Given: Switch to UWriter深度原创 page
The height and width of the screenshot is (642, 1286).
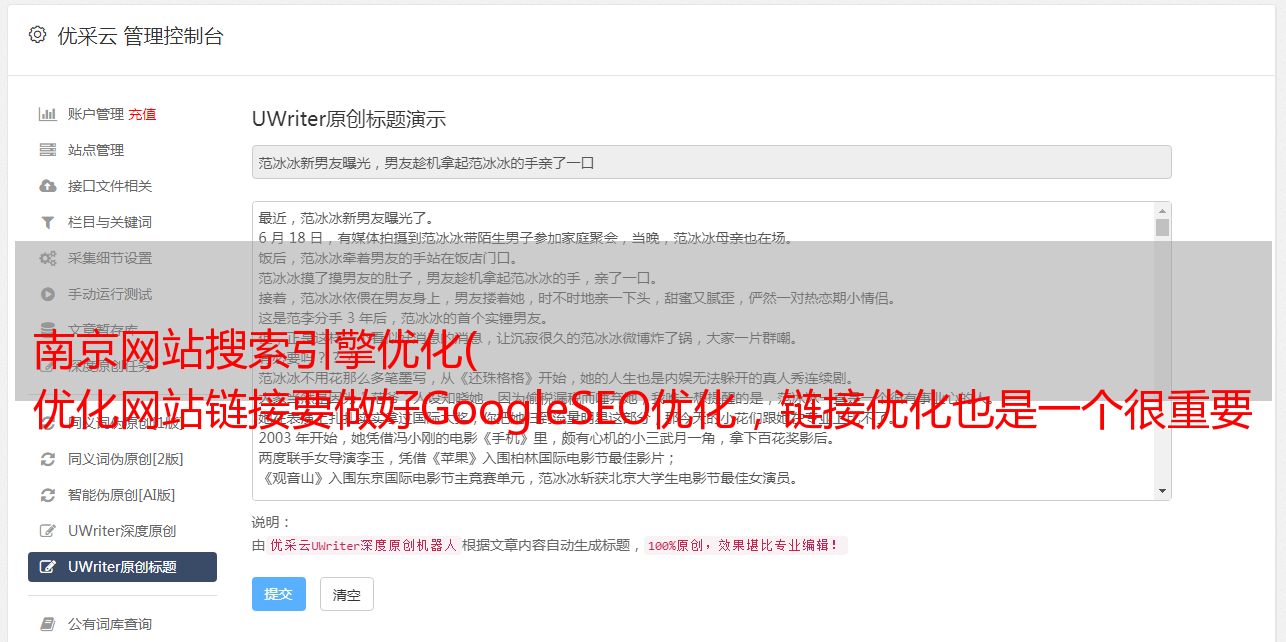Looking at the screenshot, I should (x=122, y=531).
